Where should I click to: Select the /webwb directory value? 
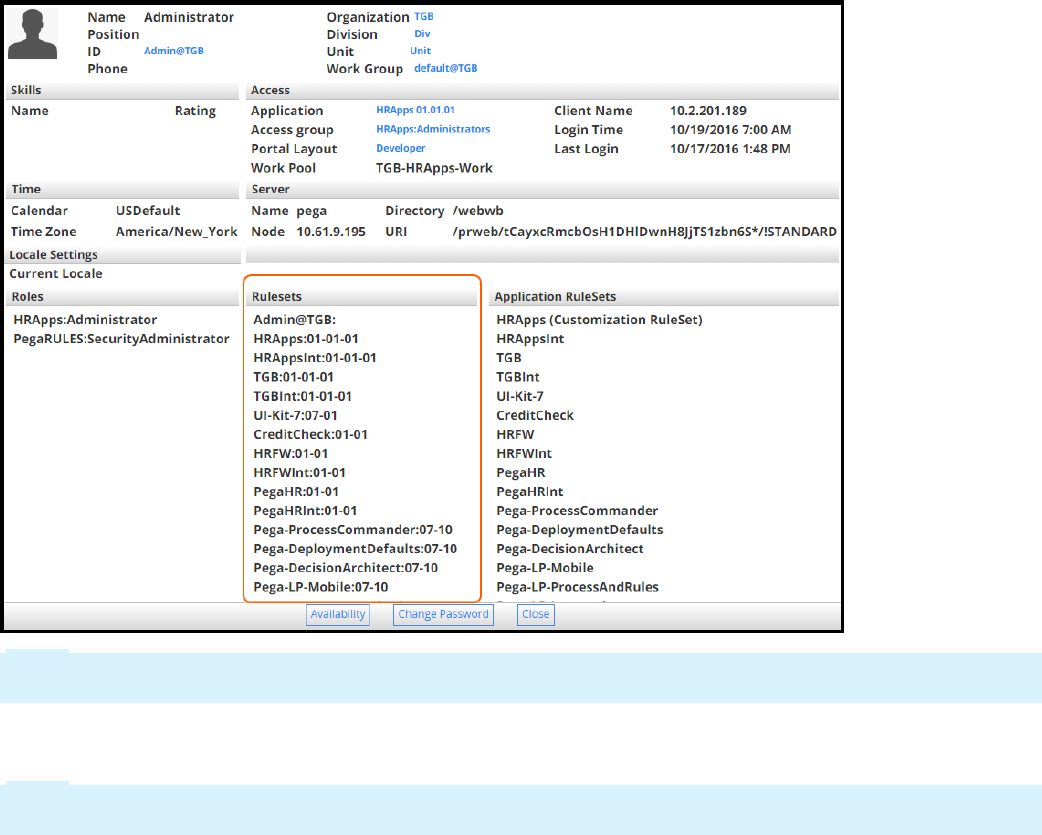478,211
